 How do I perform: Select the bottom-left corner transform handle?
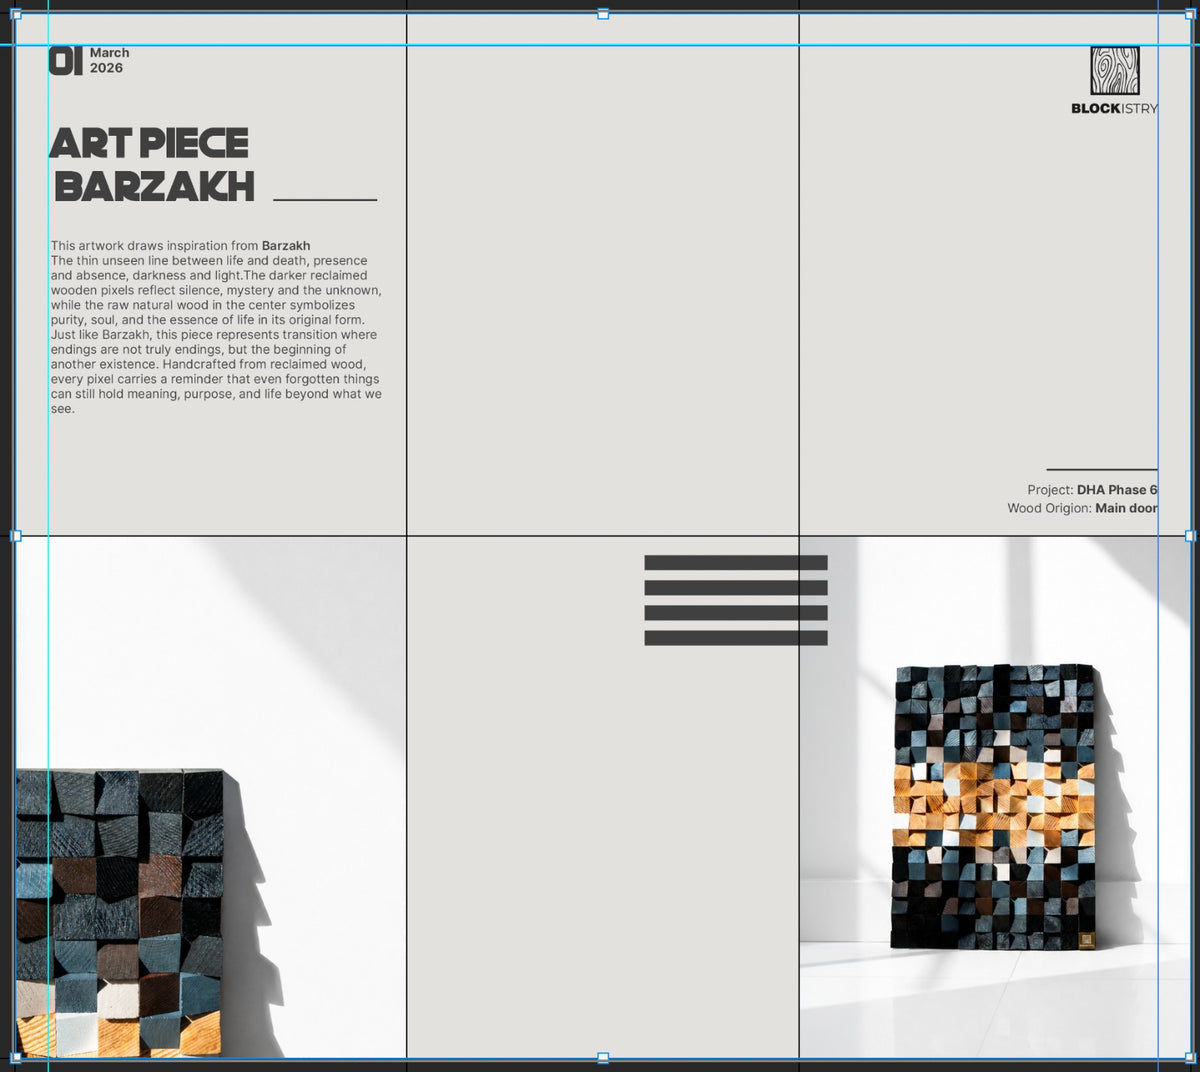(x=15, y=1057)
